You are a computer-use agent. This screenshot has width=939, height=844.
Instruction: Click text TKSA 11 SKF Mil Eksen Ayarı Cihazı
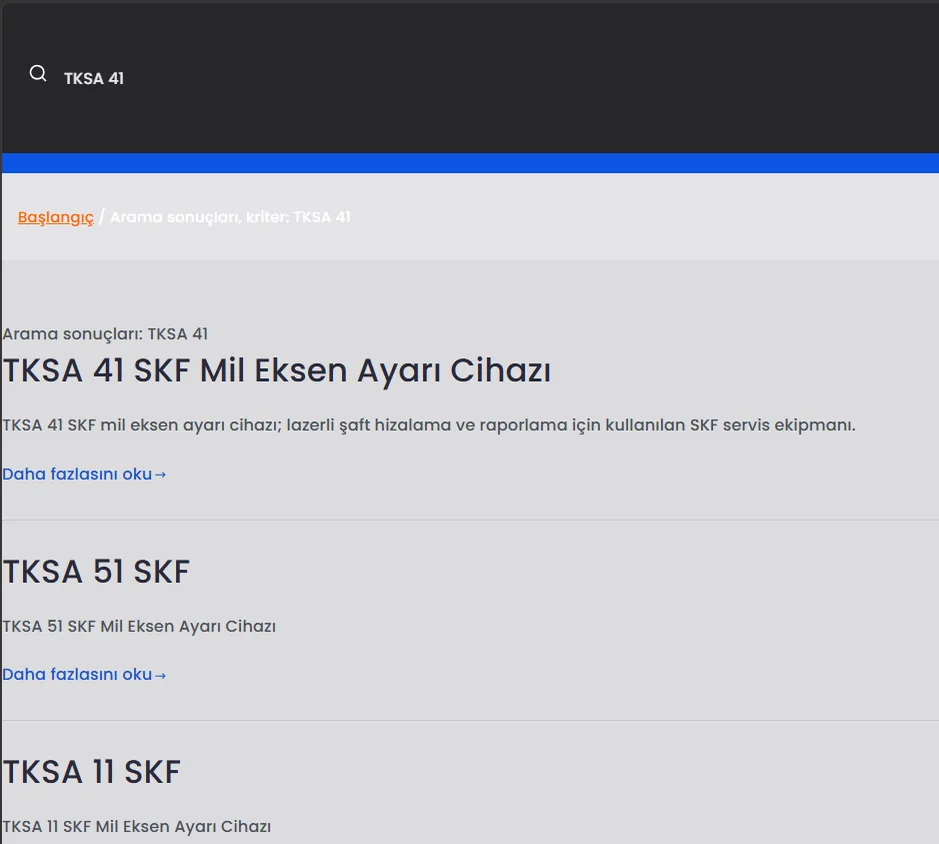(x=137, y=826)
